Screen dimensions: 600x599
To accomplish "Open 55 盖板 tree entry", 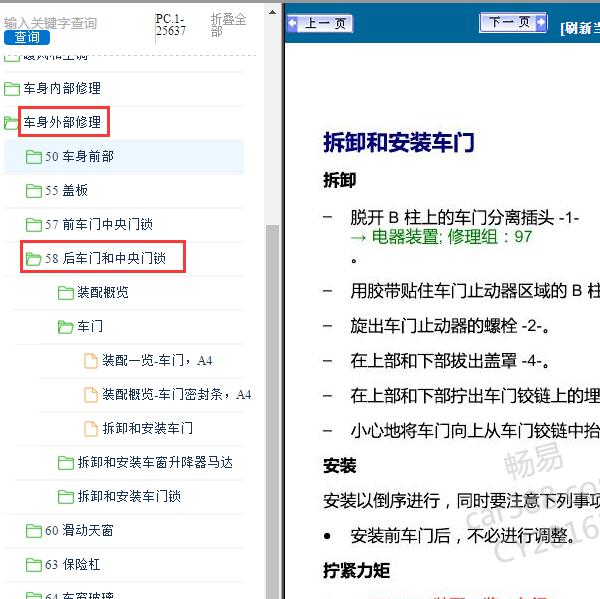I will pos(66,190).
